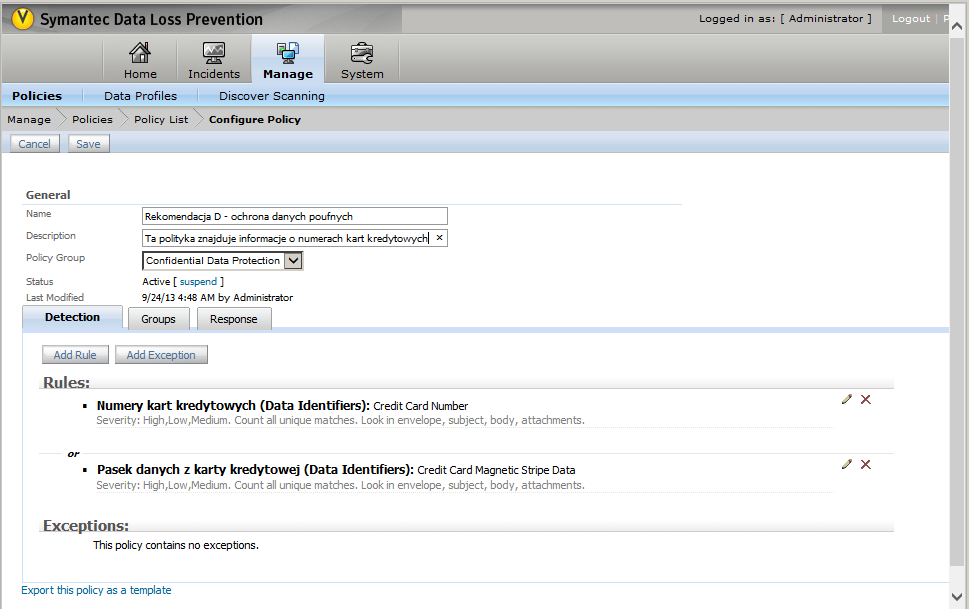Open Data Profiles submenu
The image size is (969, 609).
[x=140, y=96]
